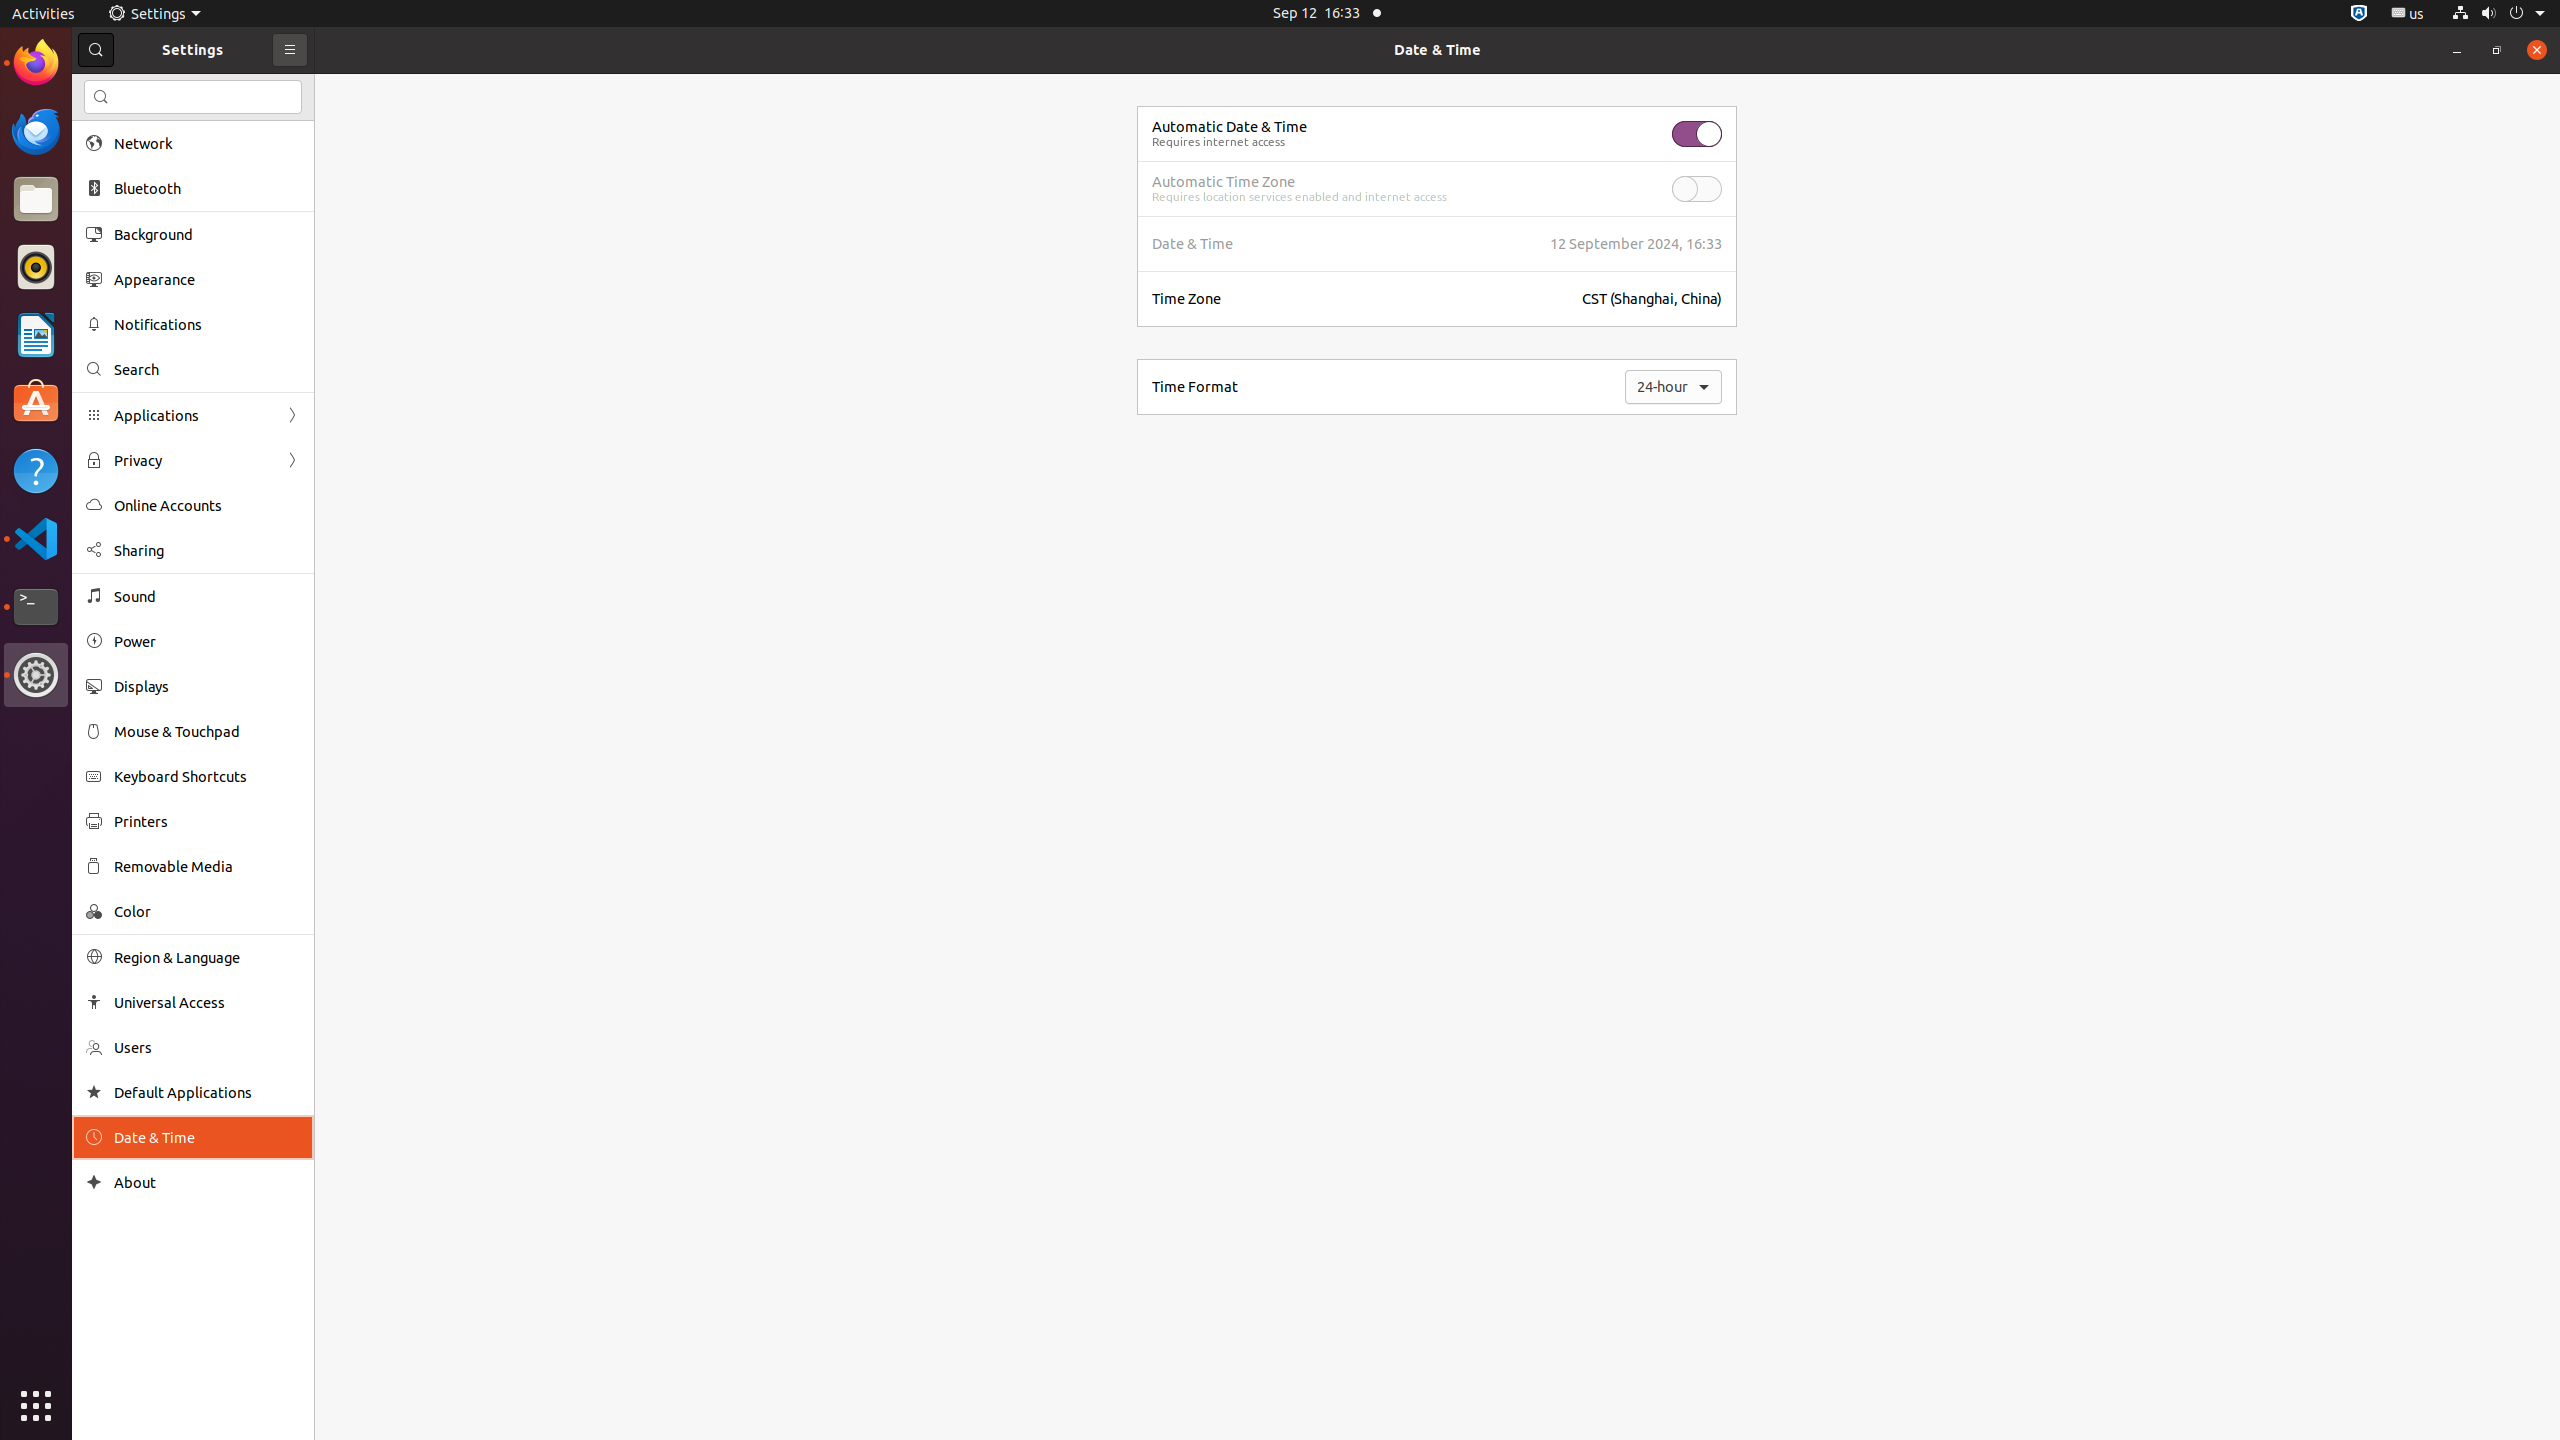Viewport: 2560px width, 1440px height.
Task: Open Thunderbird mail from the dock
Action: coord(36,131)
